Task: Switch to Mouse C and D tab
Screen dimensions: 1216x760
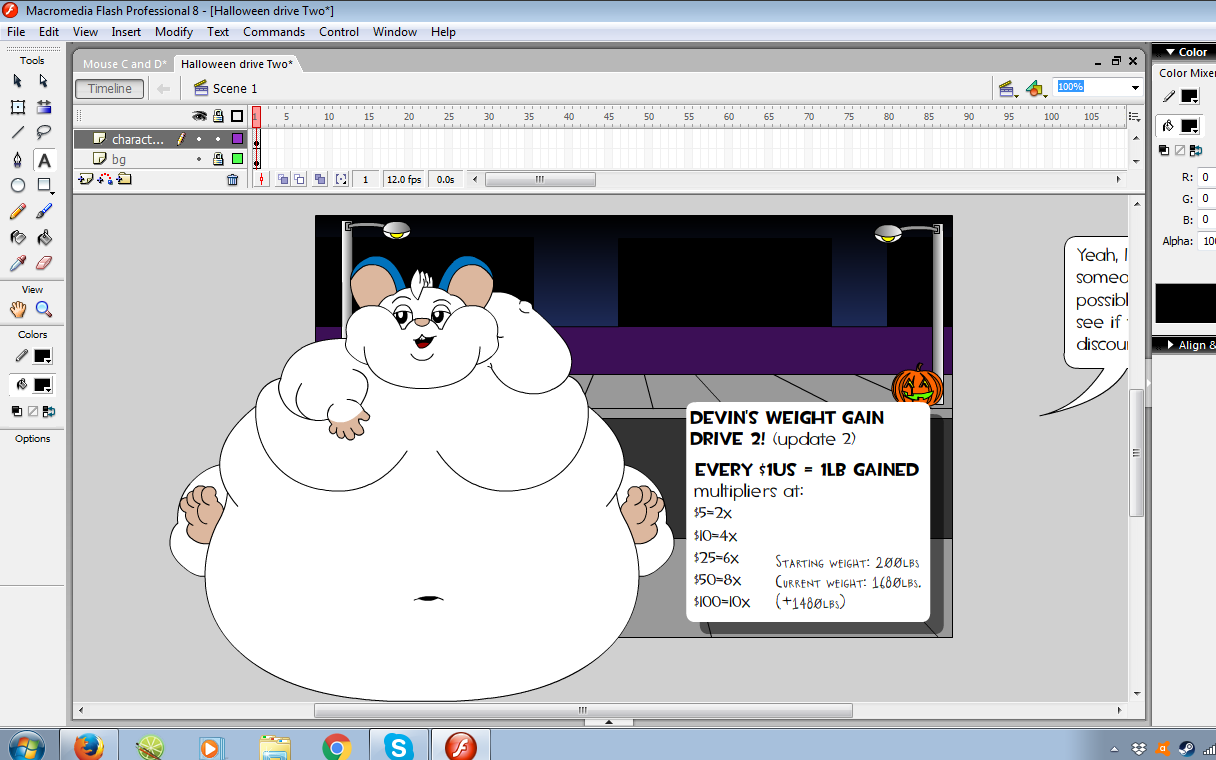Action: pyautogui.click(x=125, y=64)
